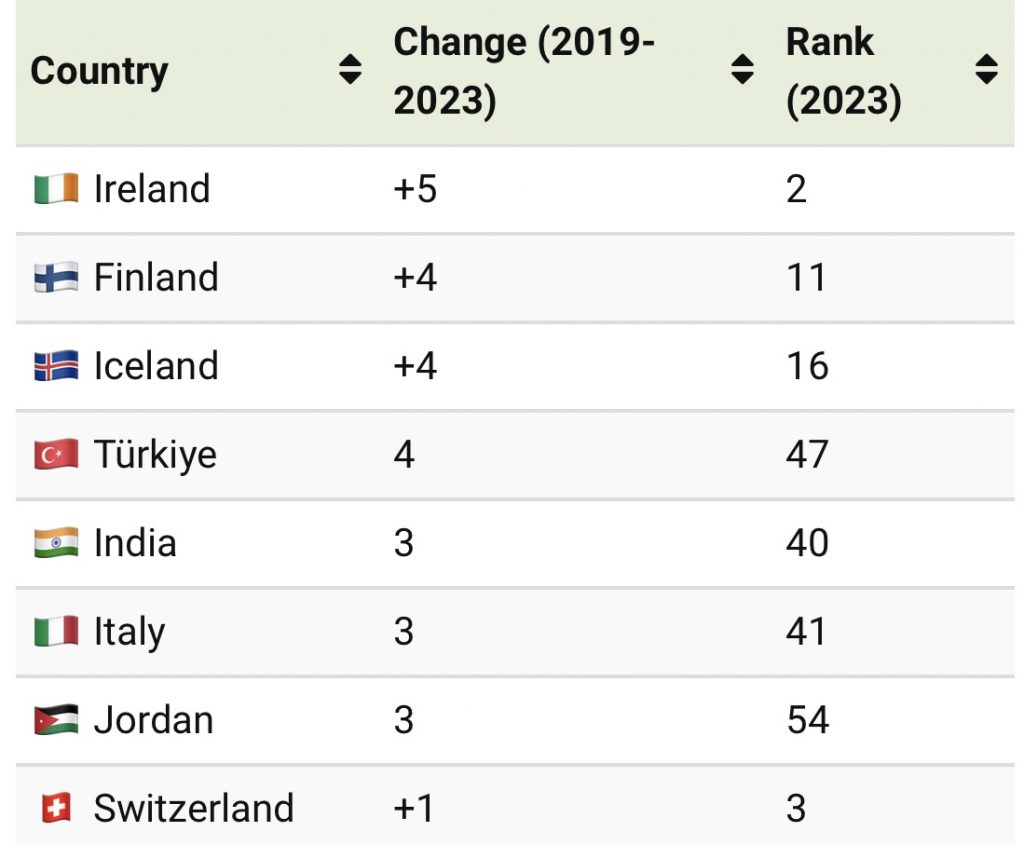Click Jordan's rank value 54
The height and width of the screenshot is (845, 1024).
click(807, 720)
